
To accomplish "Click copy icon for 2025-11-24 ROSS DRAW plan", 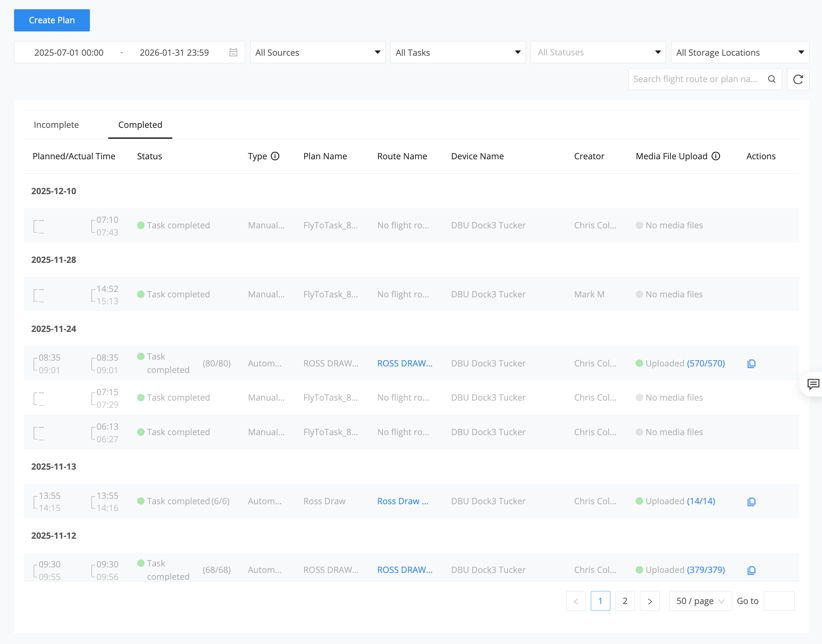I will 751,364.
